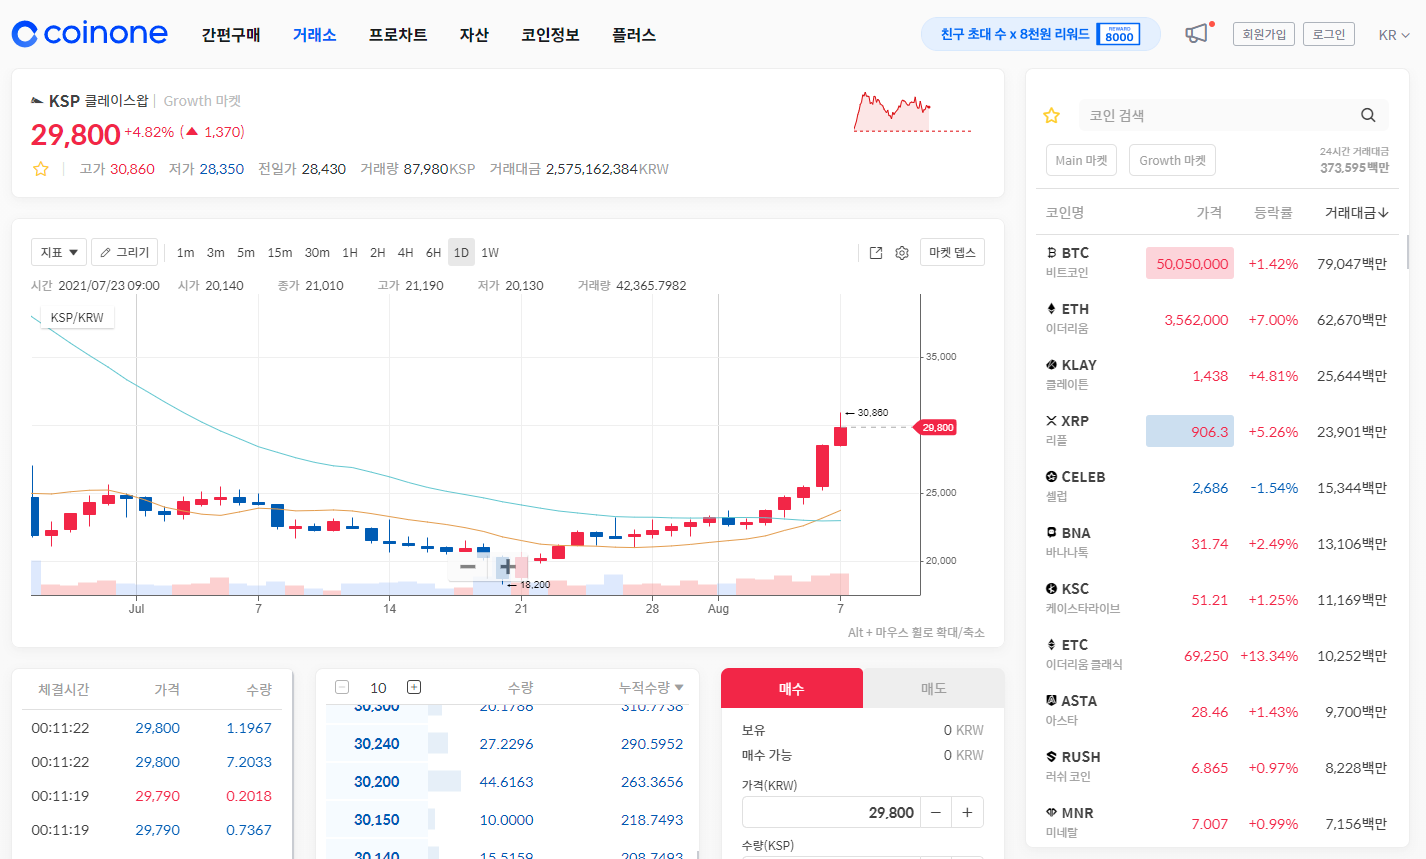Open the 거래소 menu
Image resolution: width=1426 pixels, height=859 pixels.
tap(314, 35)
